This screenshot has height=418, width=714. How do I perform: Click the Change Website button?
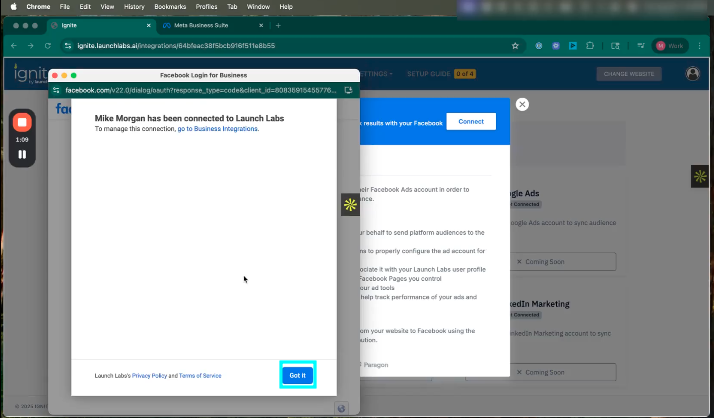(629, 74)
